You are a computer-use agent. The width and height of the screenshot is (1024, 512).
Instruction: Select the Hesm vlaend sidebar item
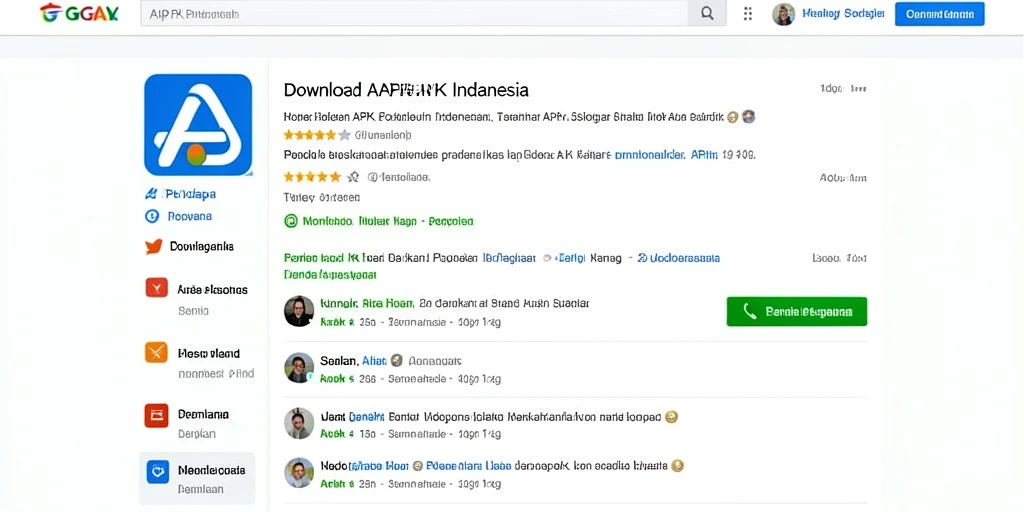209,354
